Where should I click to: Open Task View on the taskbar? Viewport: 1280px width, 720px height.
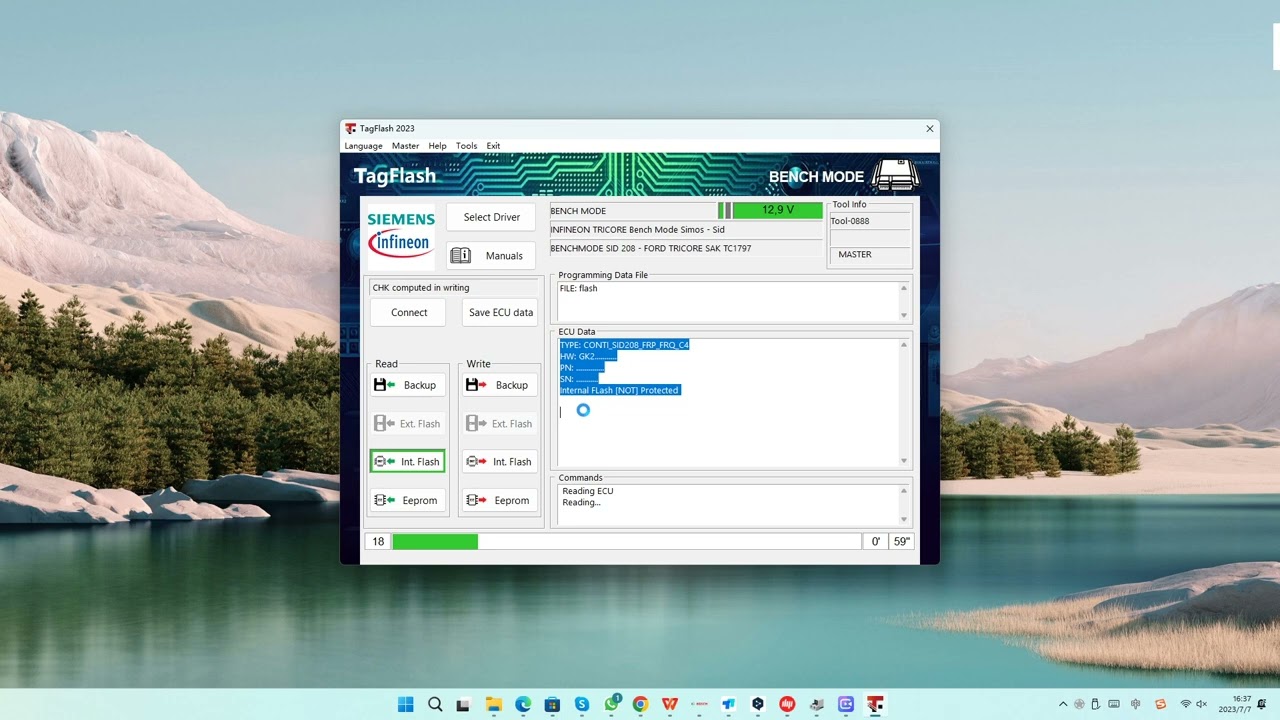click(x=464, y=704)
